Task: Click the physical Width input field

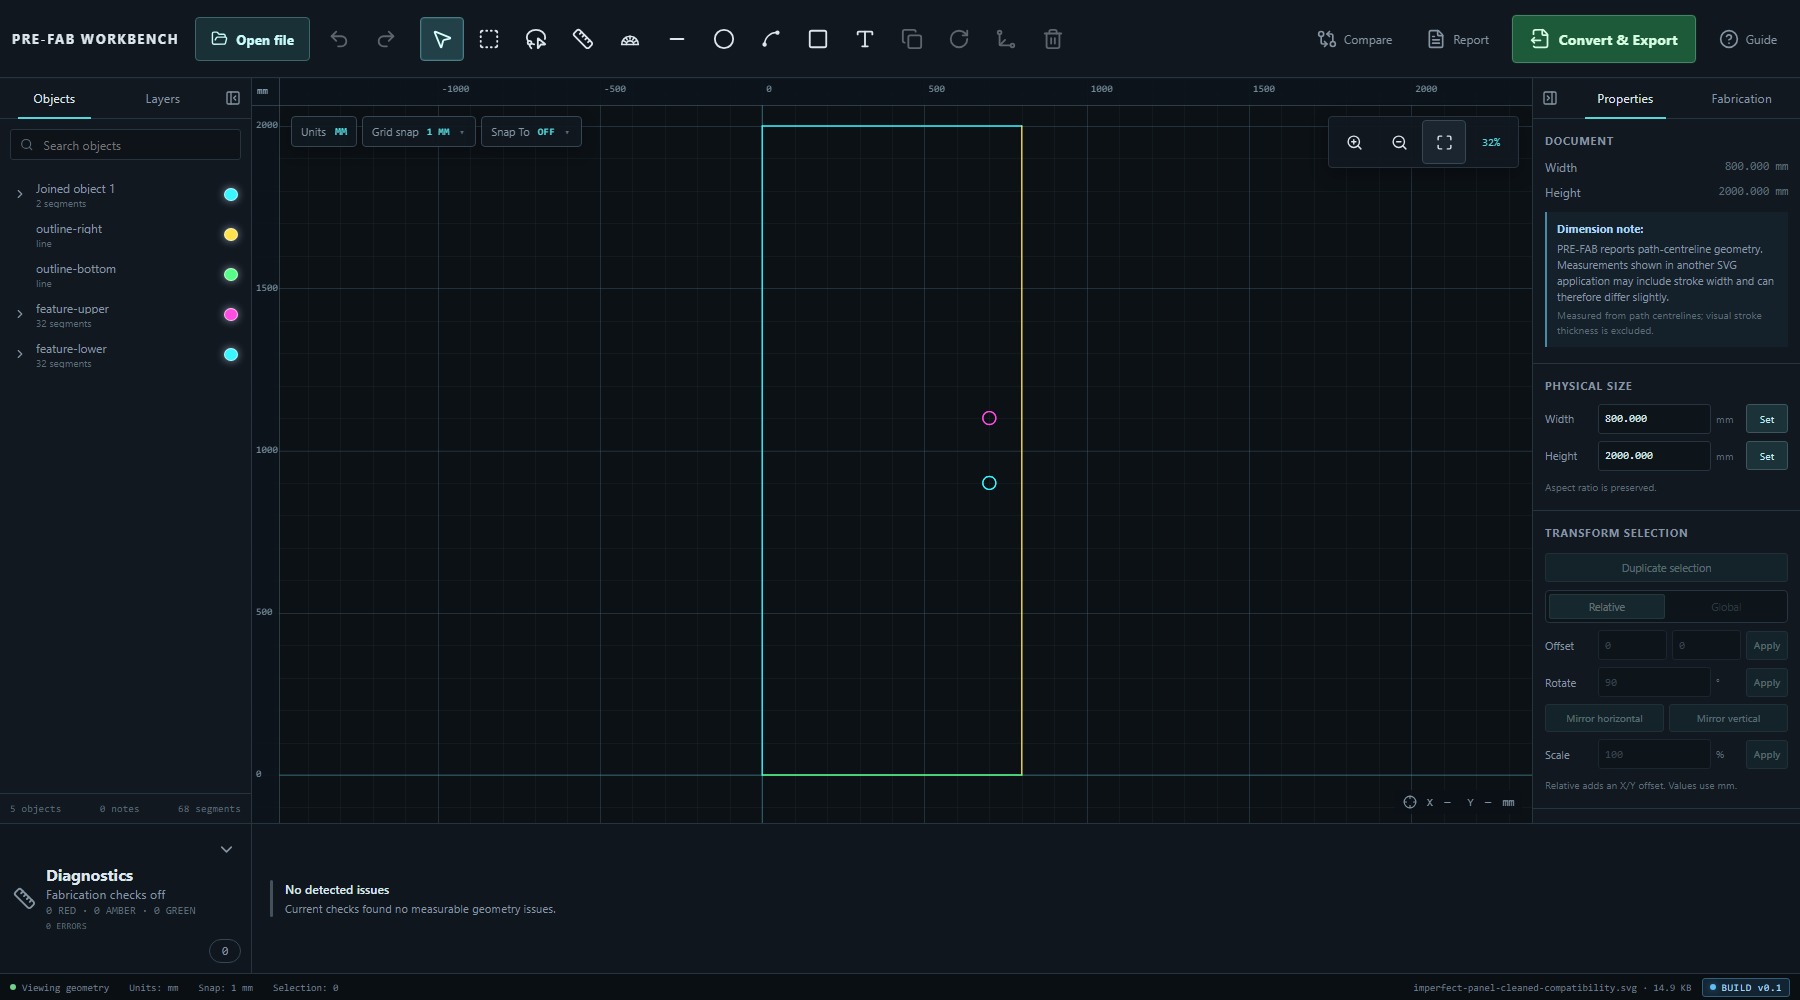Action: point(1653,419)
